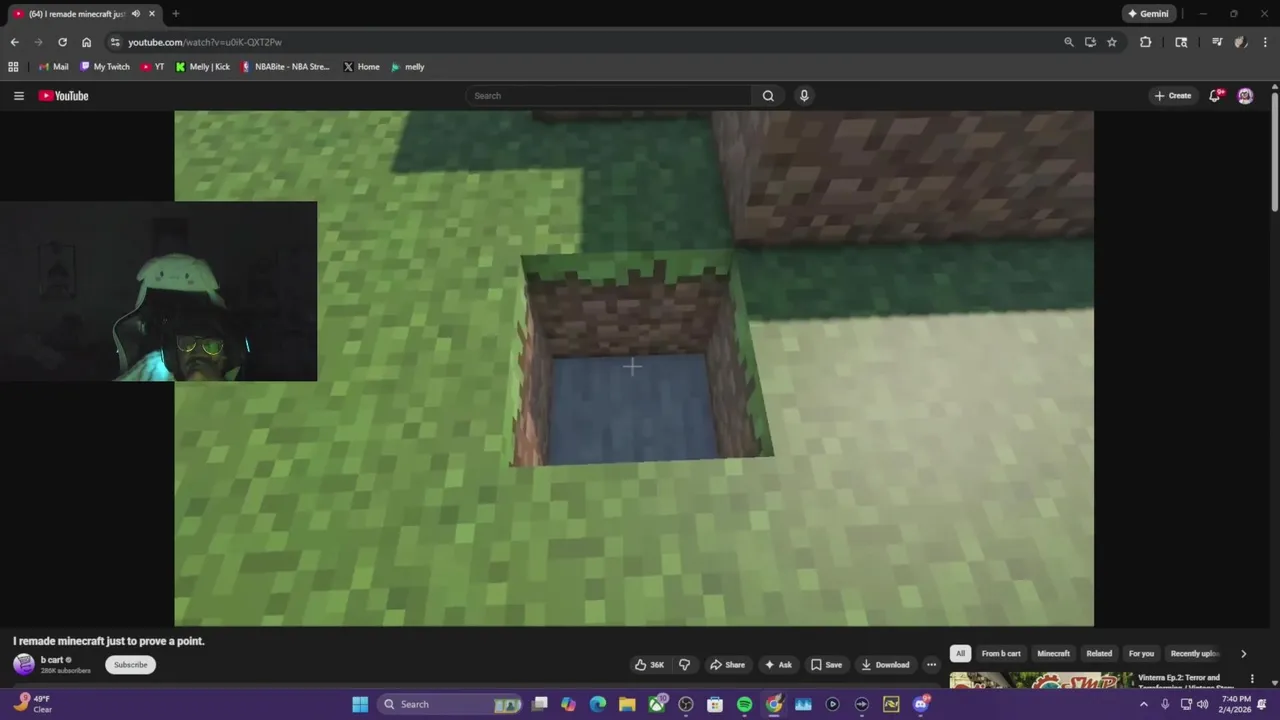1280x720 pixels.
Task: Open Mail bookmark
Action: 53,67
